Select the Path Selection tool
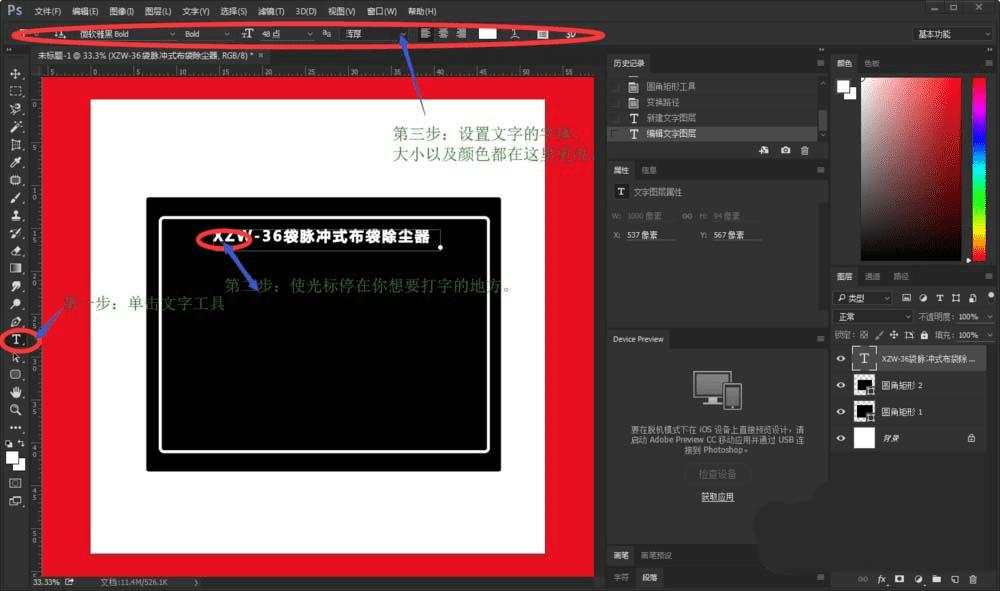Image resolution: width=1000 pixels, height=591 pixels. coord(15,357)
